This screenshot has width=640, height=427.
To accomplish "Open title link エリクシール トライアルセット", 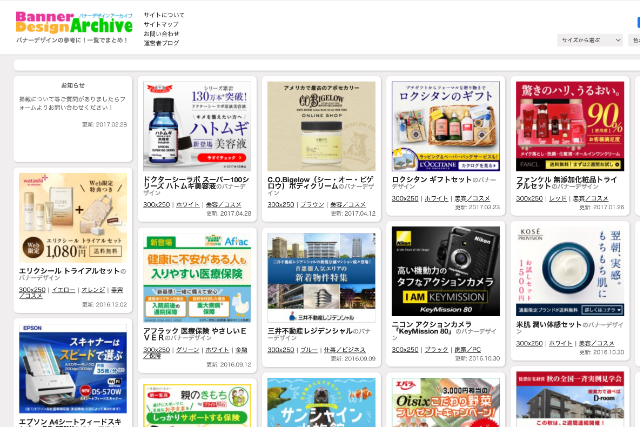I will click(69, 271).
